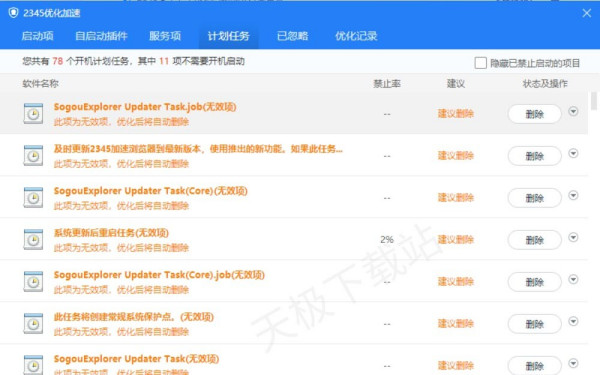Screen dimensions: 600x375
Task: Click 删除 for last SogouExplorer Updater Task(无效项)
Action: pyautogui.click(x=535, y=366)
